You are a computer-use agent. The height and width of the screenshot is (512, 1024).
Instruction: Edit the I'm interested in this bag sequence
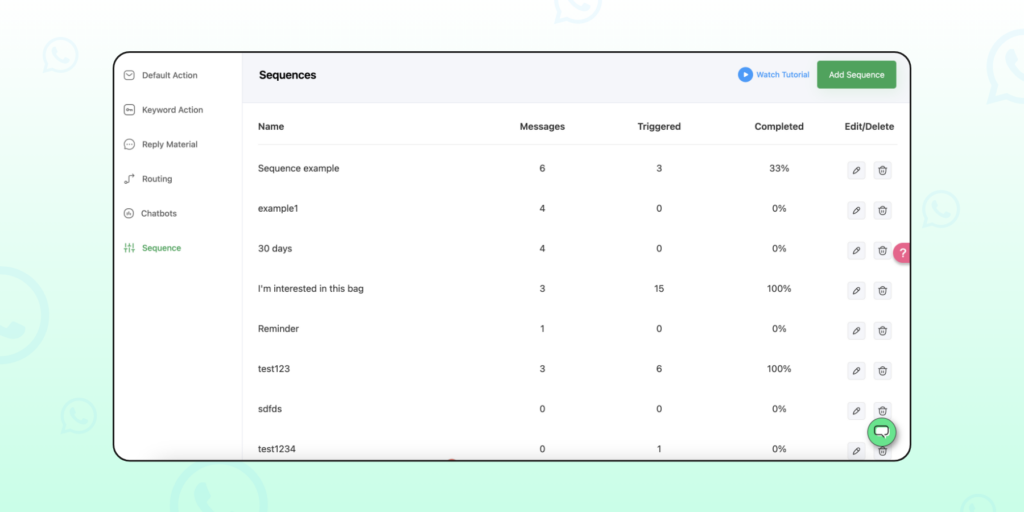pos(856,291)
